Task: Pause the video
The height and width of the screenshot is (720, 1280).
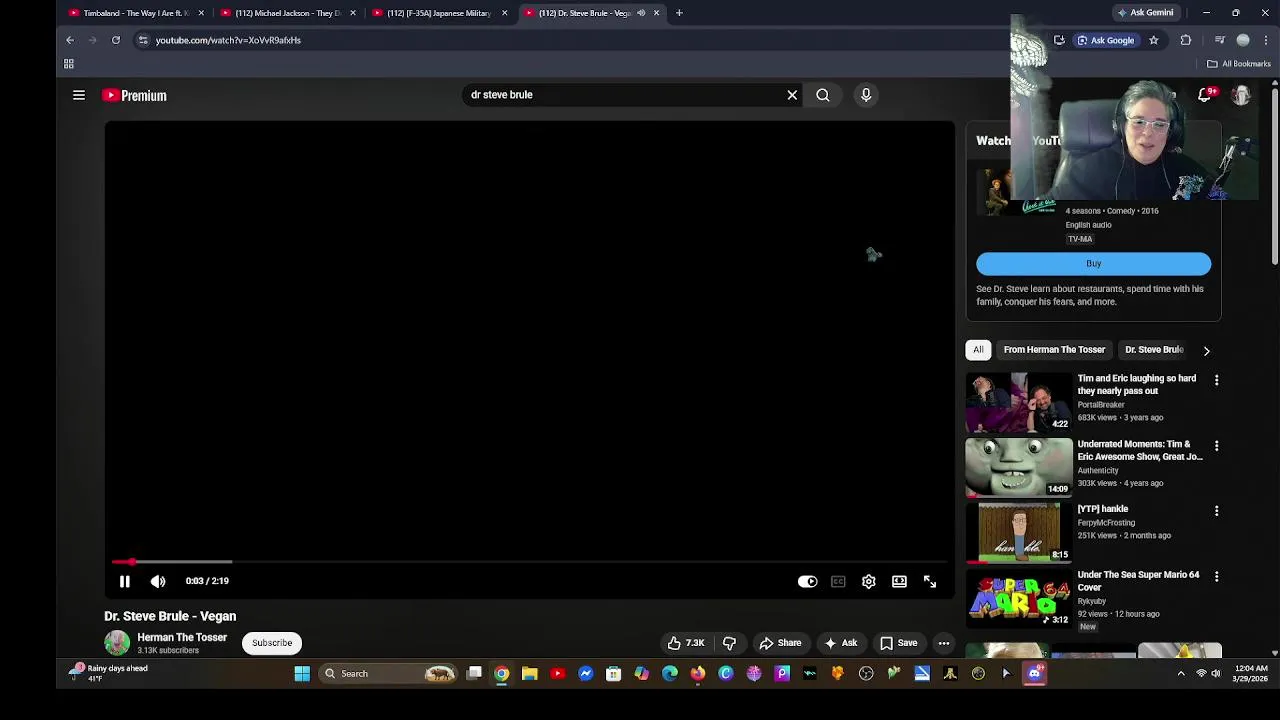Action: [125, 581]
